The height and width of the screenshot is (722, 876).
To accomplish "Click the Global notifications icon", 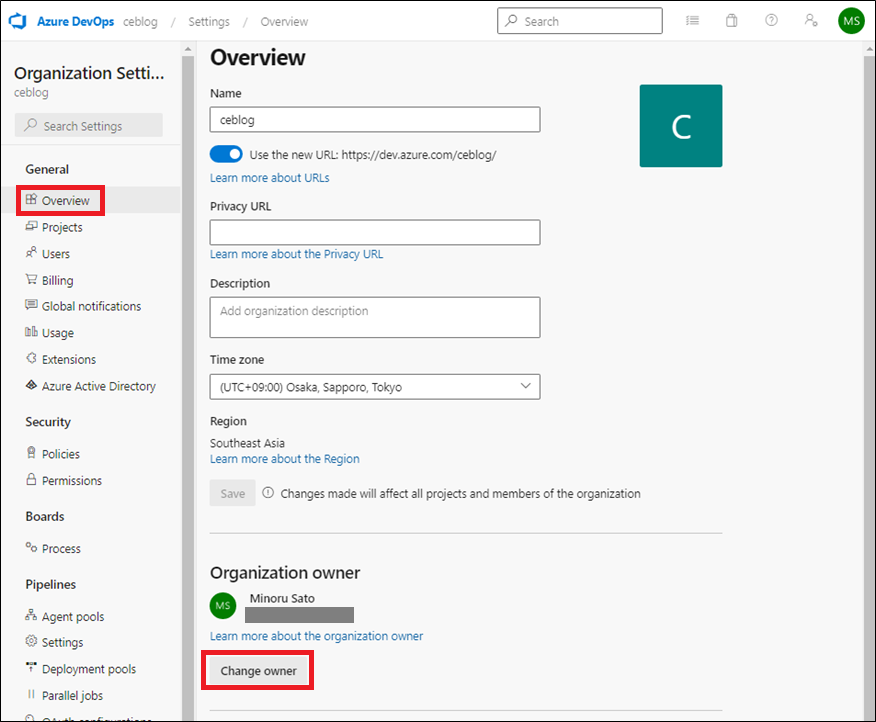I will (31, 305).
